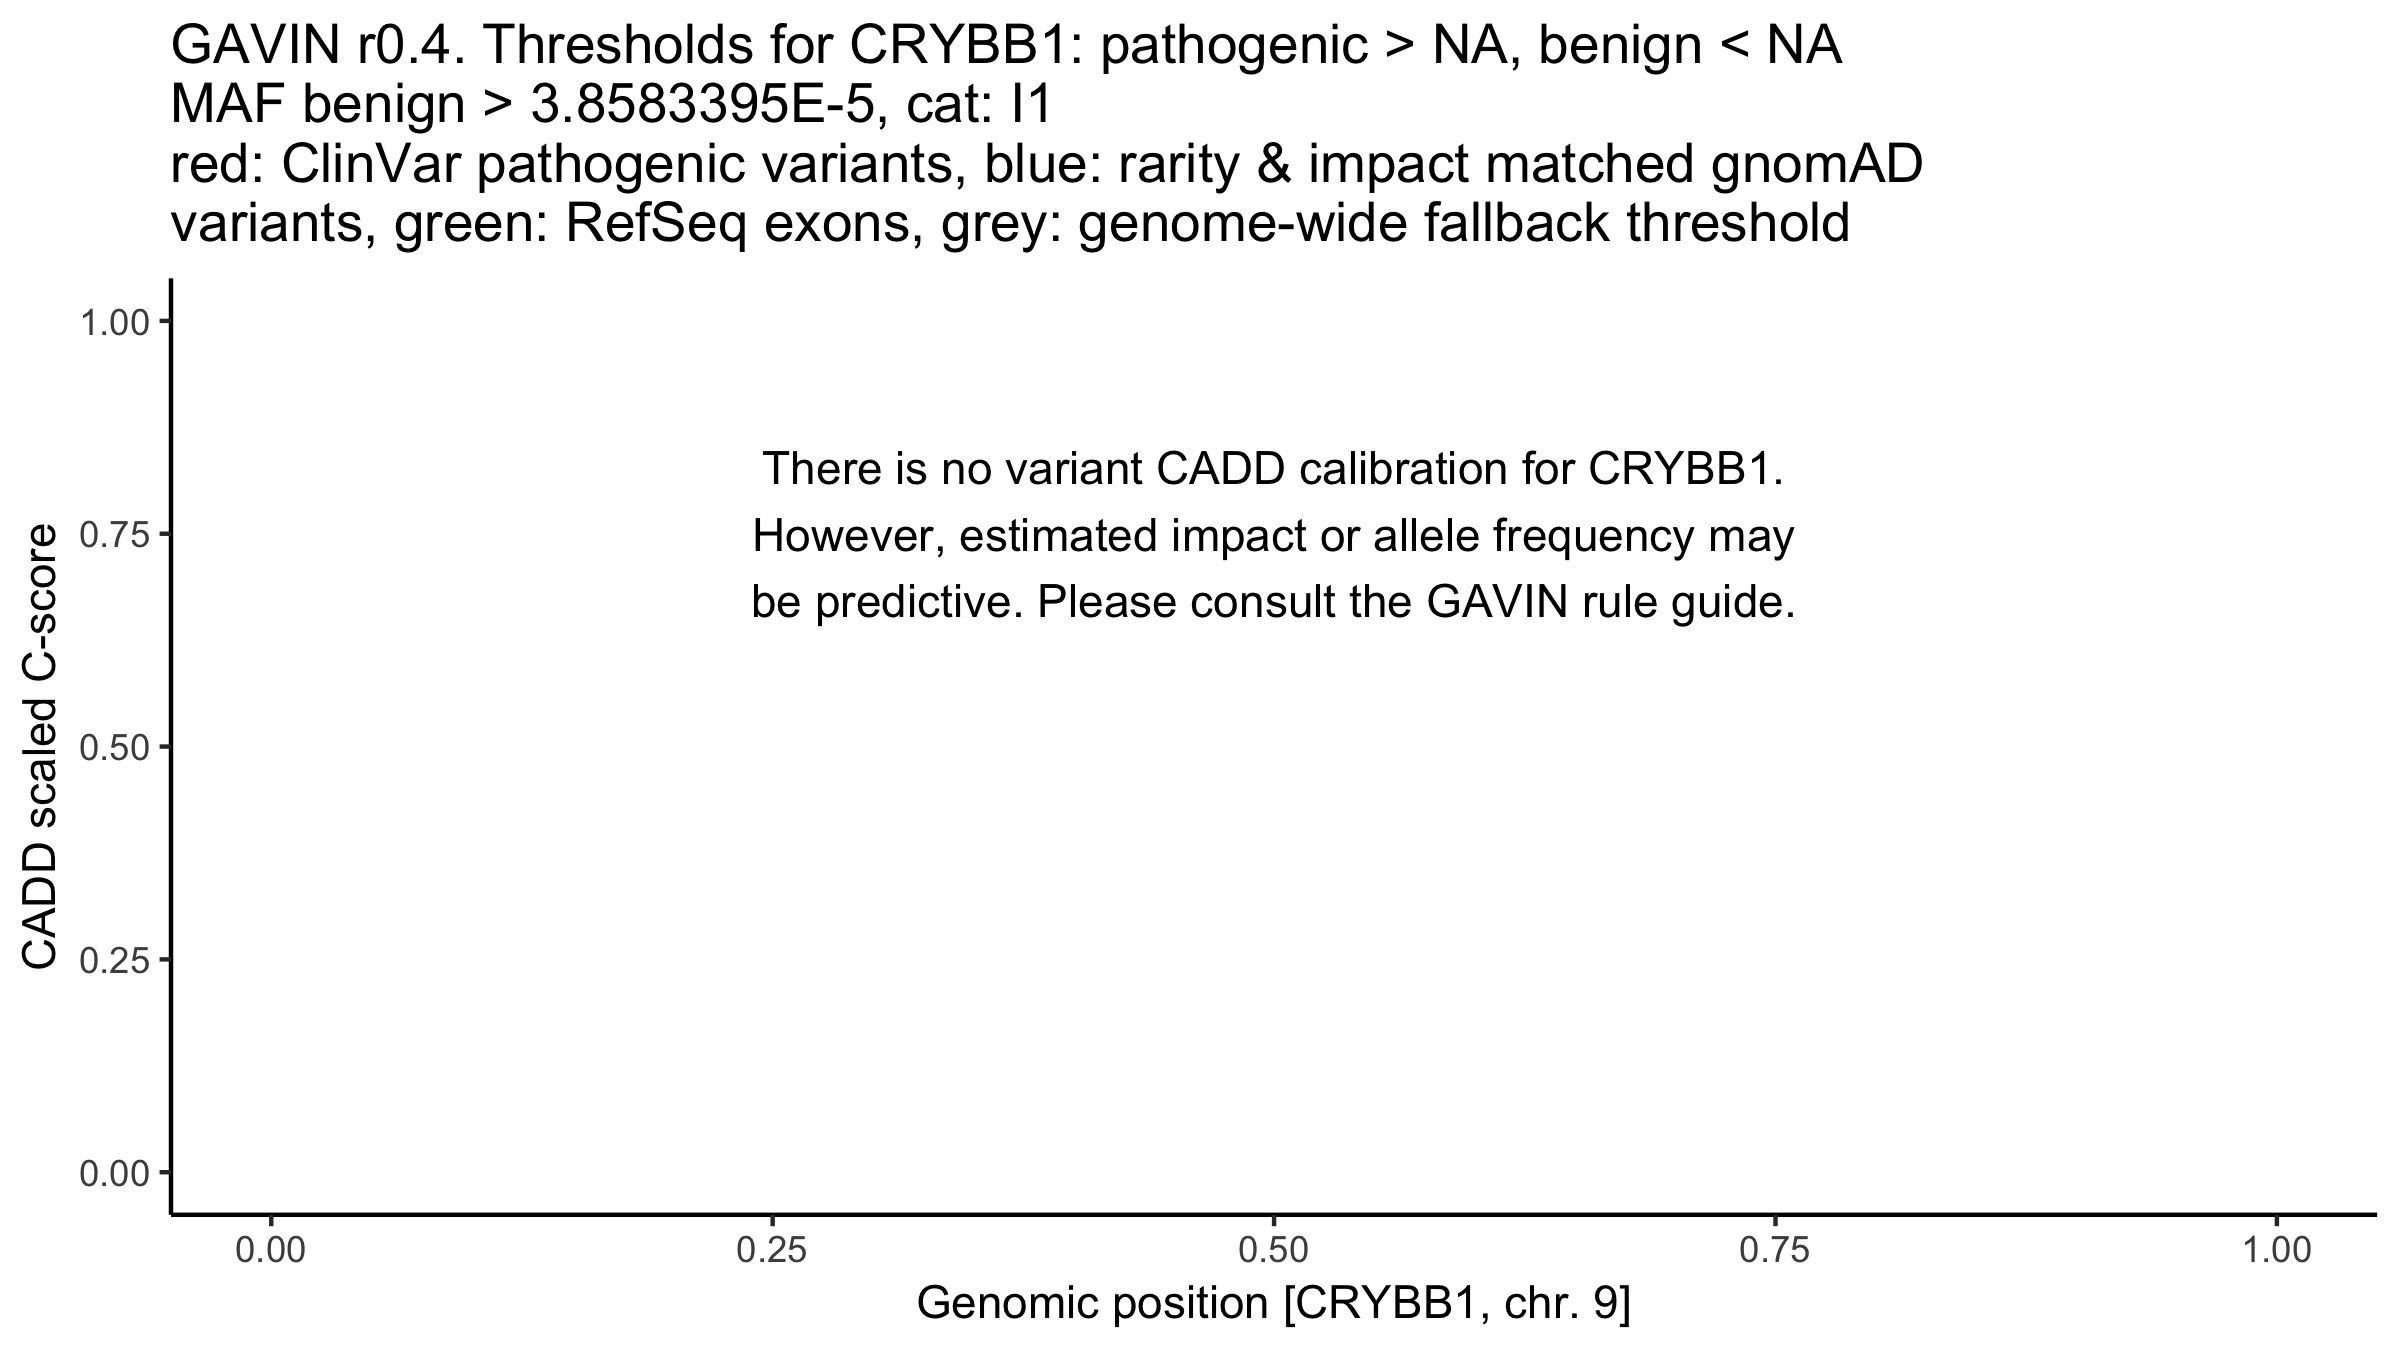
Task: Click the genome-wide fallback threshold text line
Action: coord(1010,224)
